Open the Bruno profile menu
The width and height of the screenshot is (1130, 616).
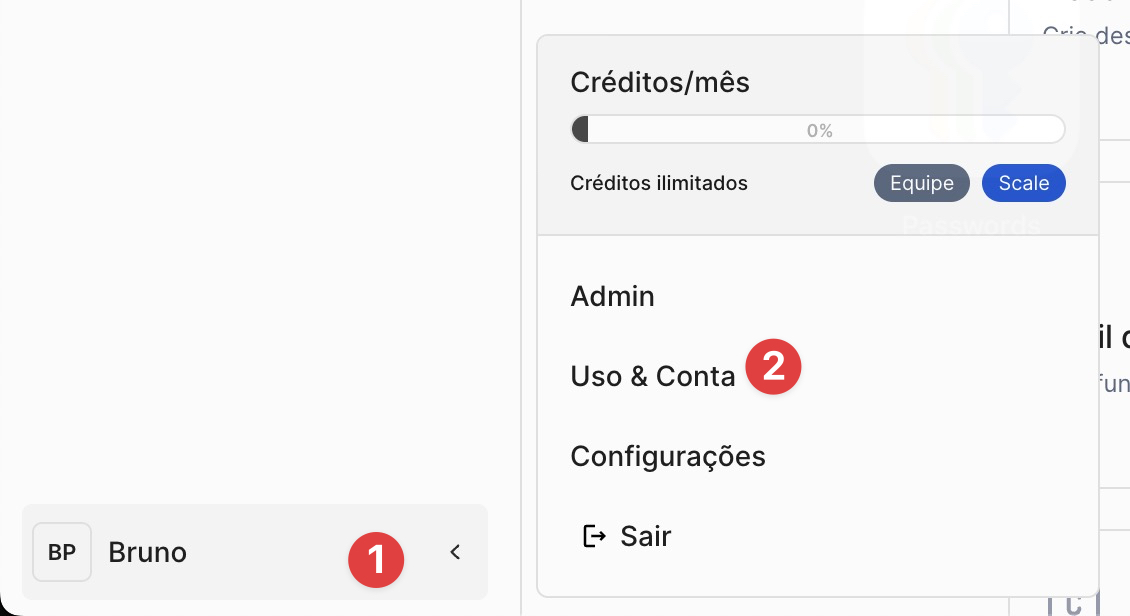(x=148, y=552)
